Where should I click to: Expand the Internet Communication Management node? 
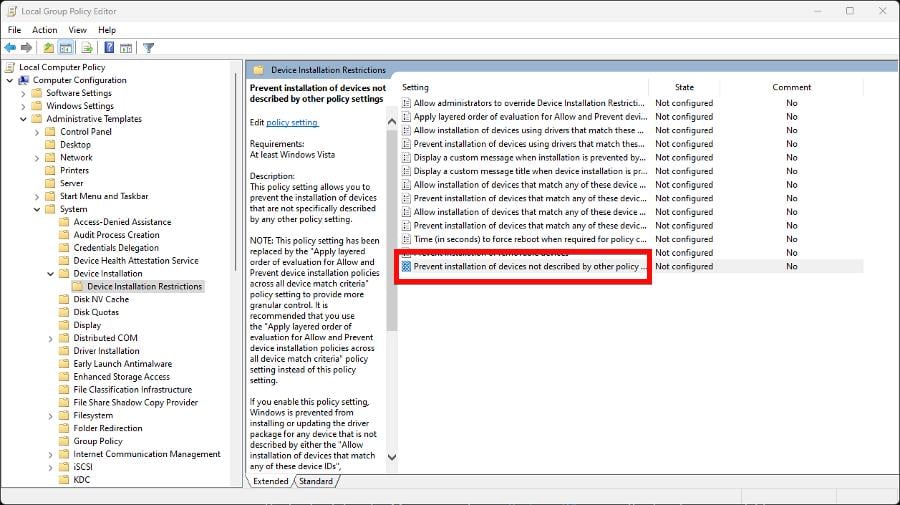[51, 454]
